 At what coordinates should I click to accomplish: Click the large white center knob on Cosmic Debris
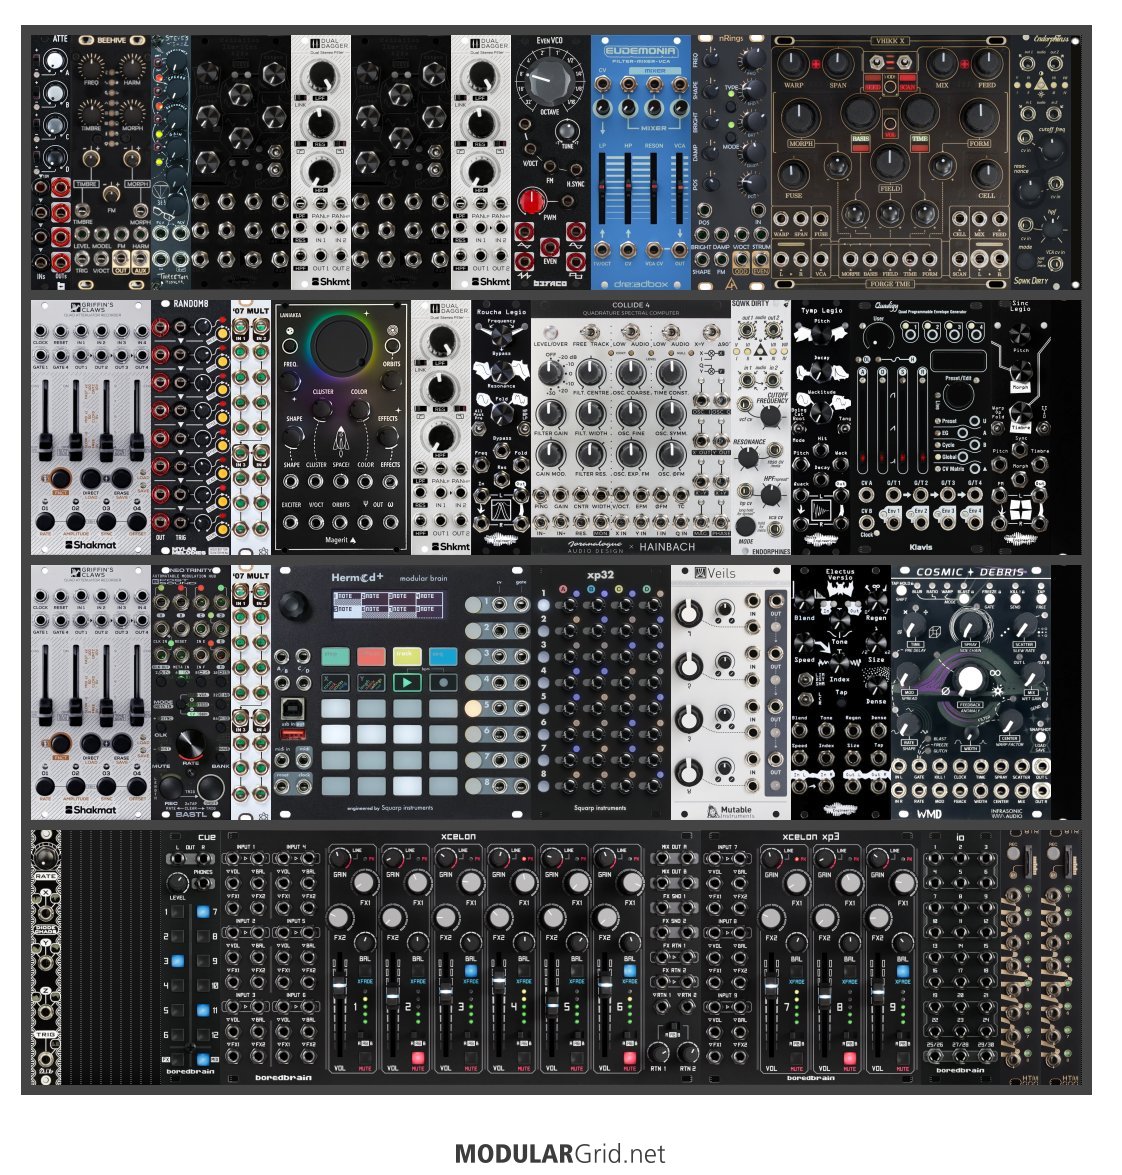tap(970, 680)
